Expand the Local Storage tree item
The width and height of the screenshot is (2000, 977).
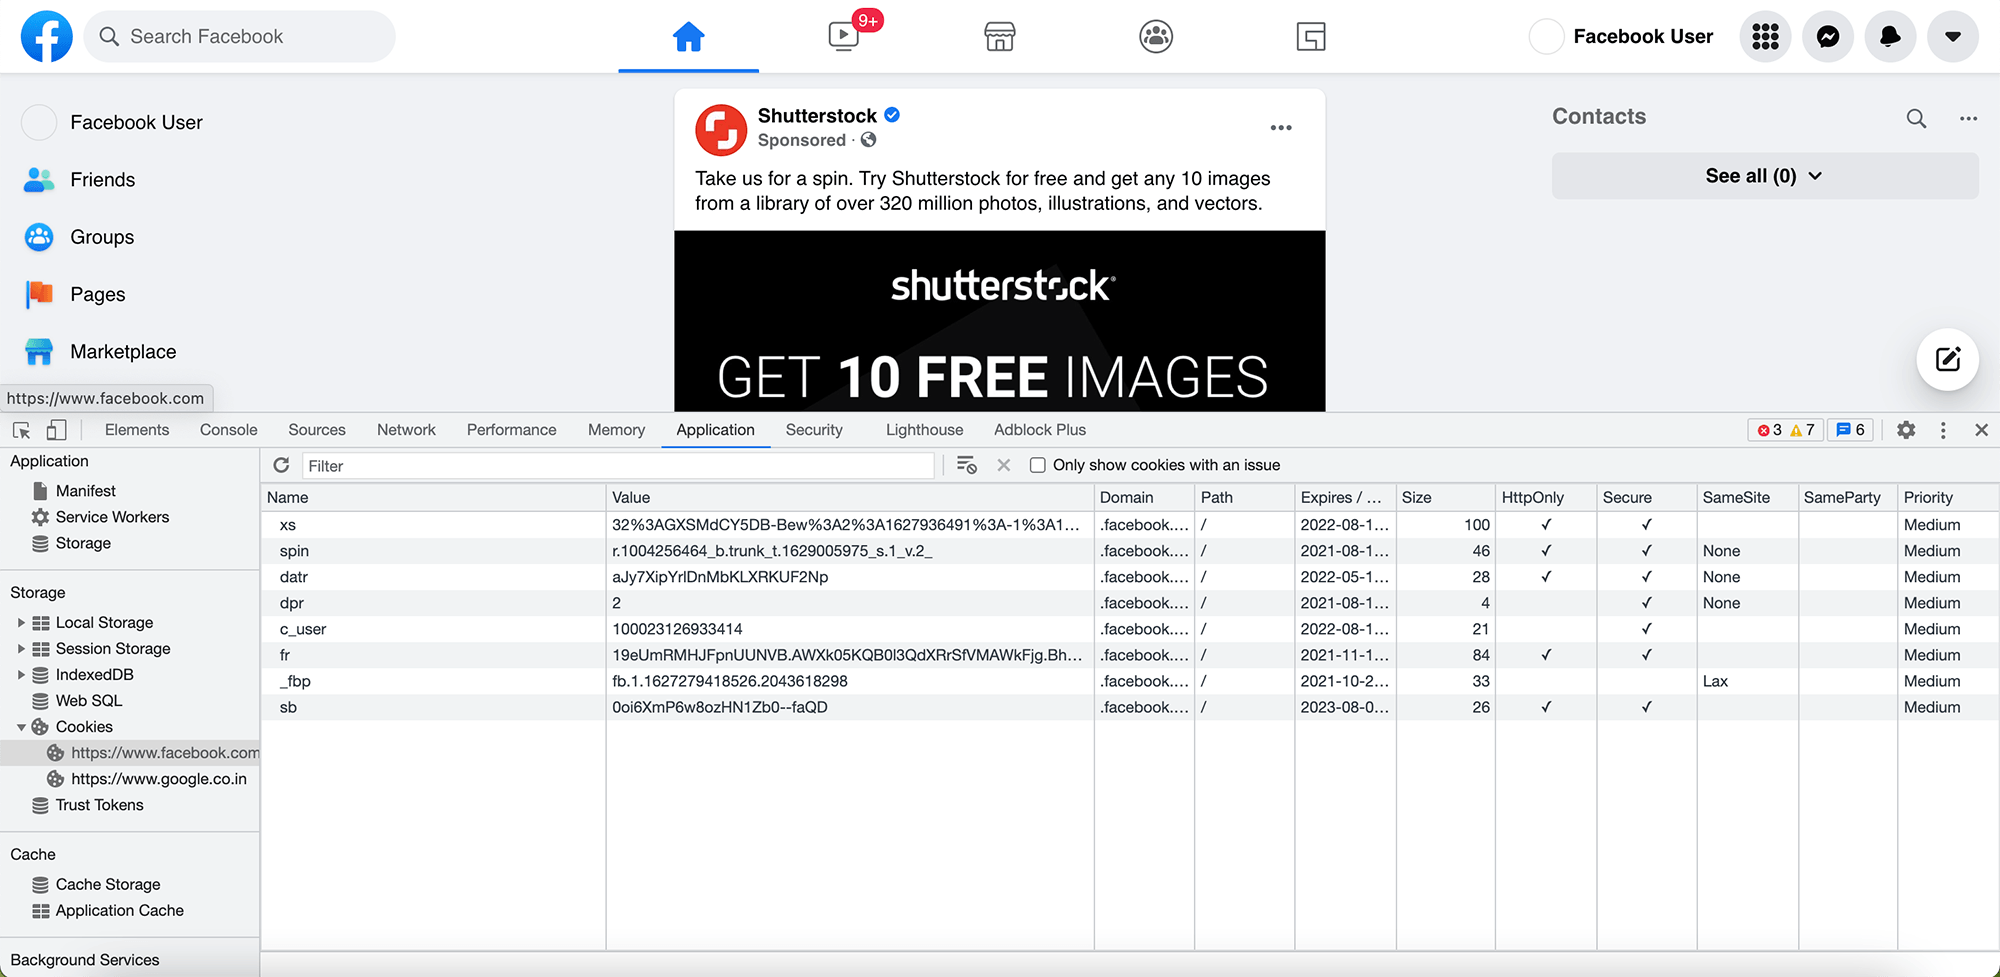click(x=21, y=622)
